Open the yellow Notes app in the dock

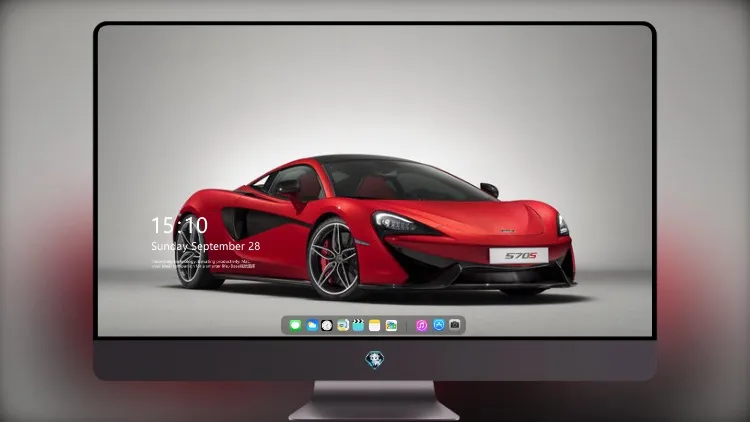coord(375,325)
